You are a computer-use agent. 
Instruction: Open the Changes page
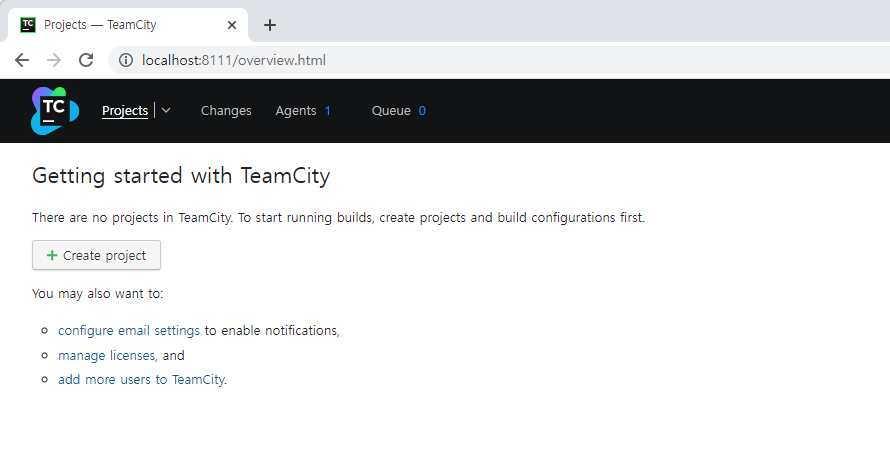tap(226, 111)
